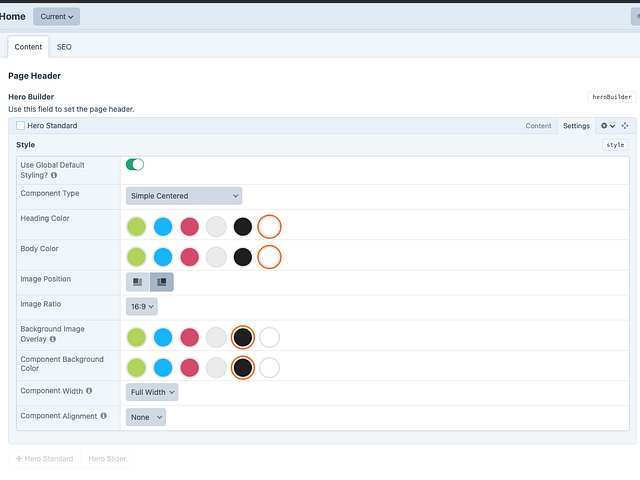
Task: Add a Hero Slider block
Action: [x=106, y=459]
